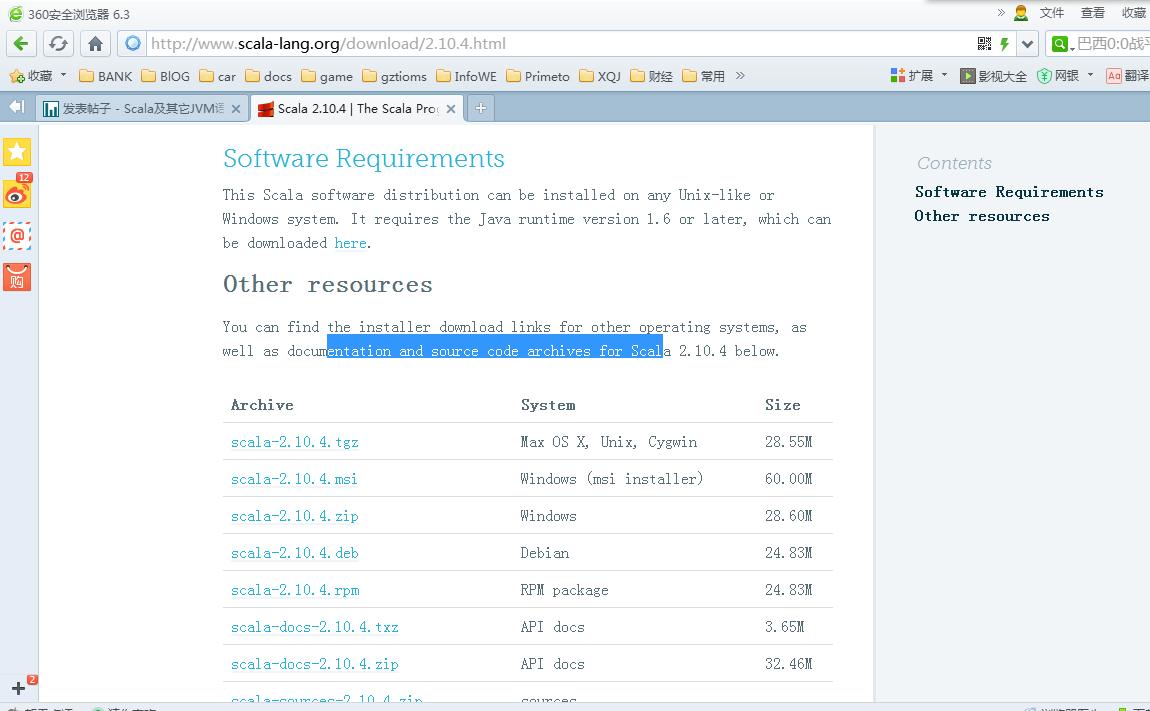Screen dimensions: 1150x711
Task: Close the 发表帖子 tab
Action: 235,109
